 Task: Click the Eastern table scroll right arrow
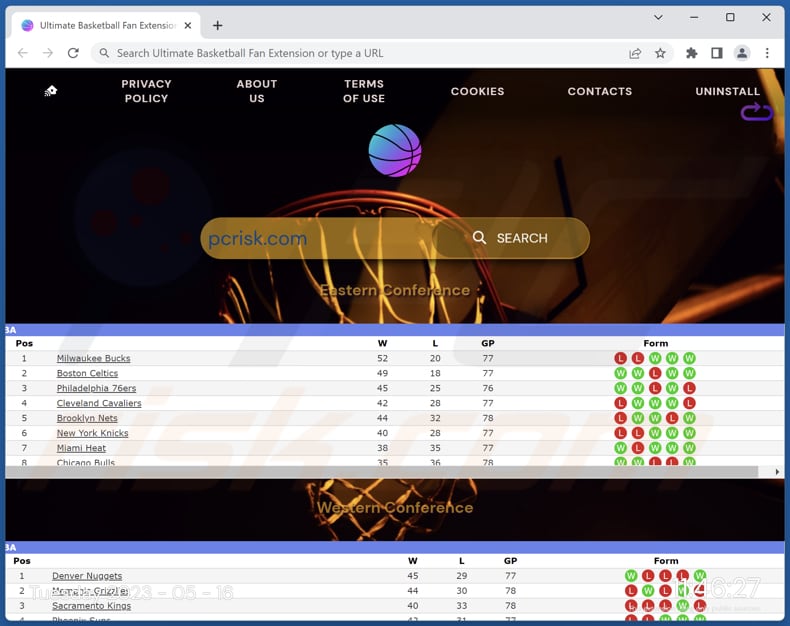point(777,472)
